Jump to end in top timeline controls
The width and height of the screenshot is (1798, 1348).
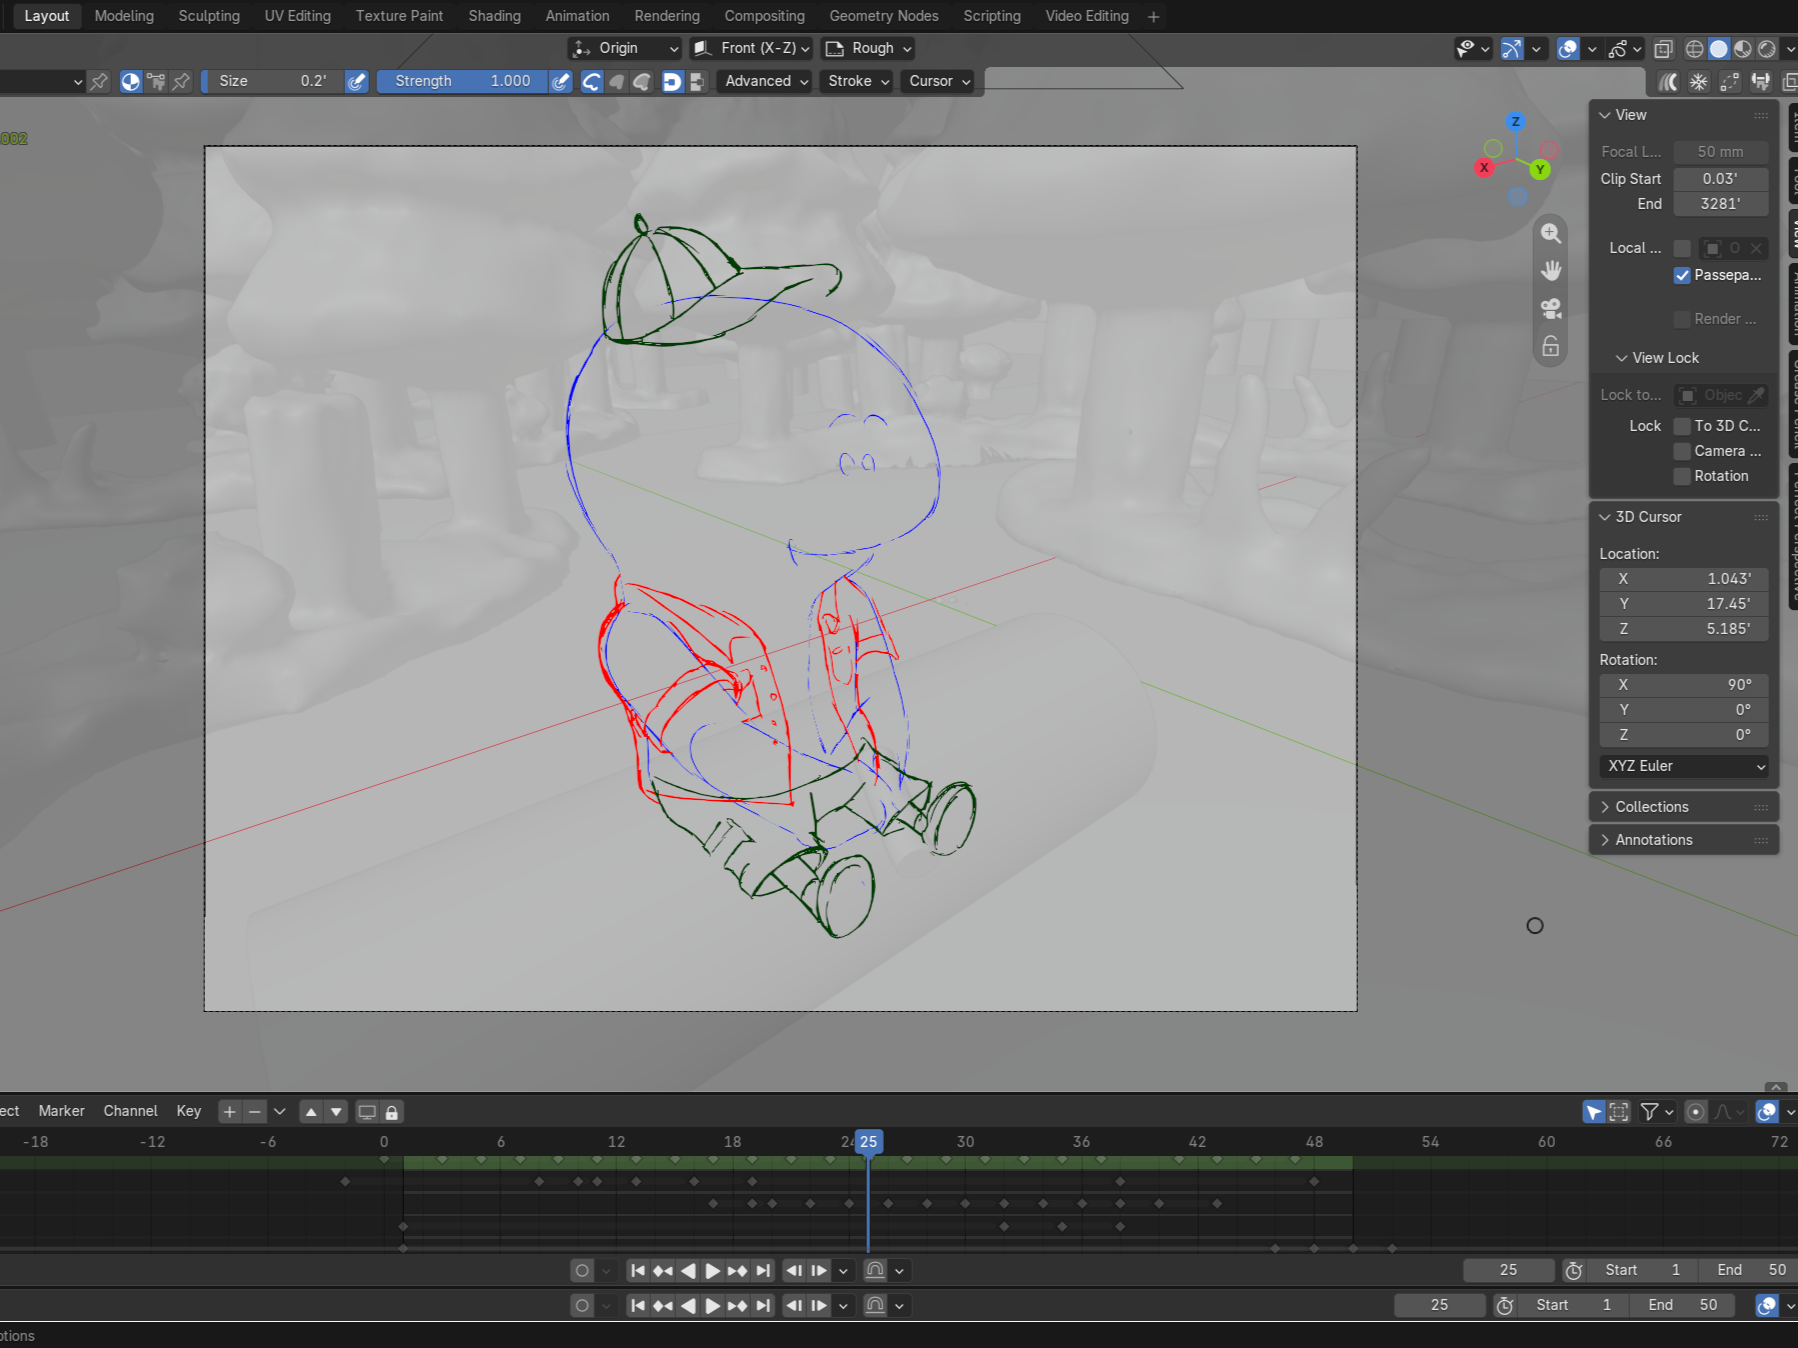[763, 1270]
